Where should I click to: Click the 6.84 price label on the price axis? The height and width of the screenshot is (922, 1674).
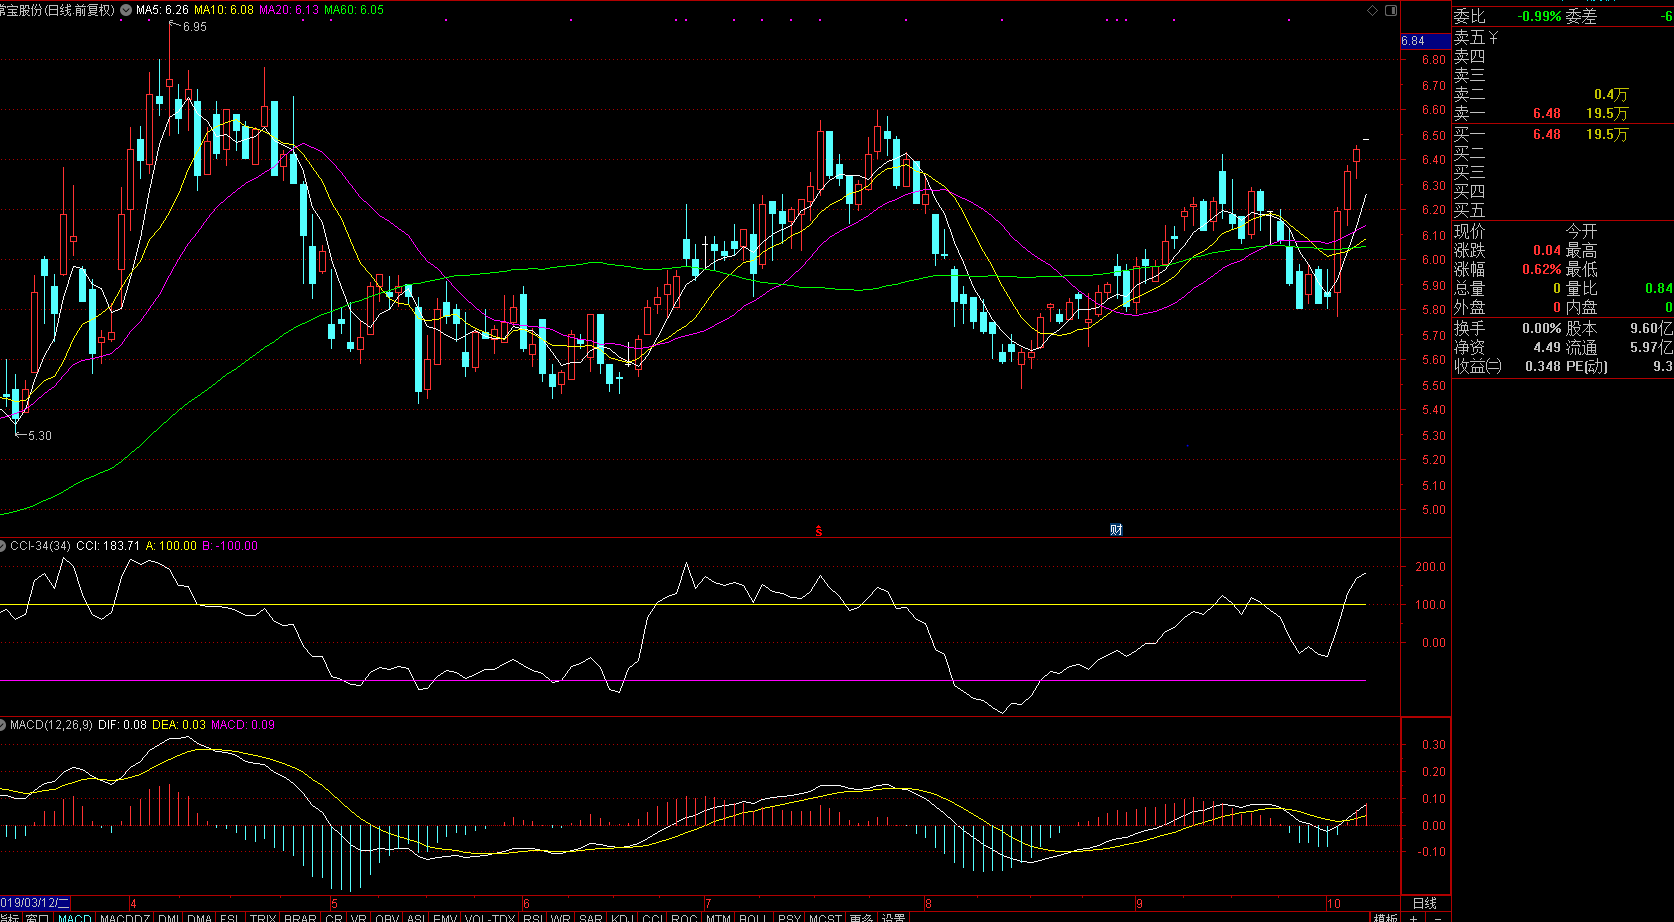1425,41
